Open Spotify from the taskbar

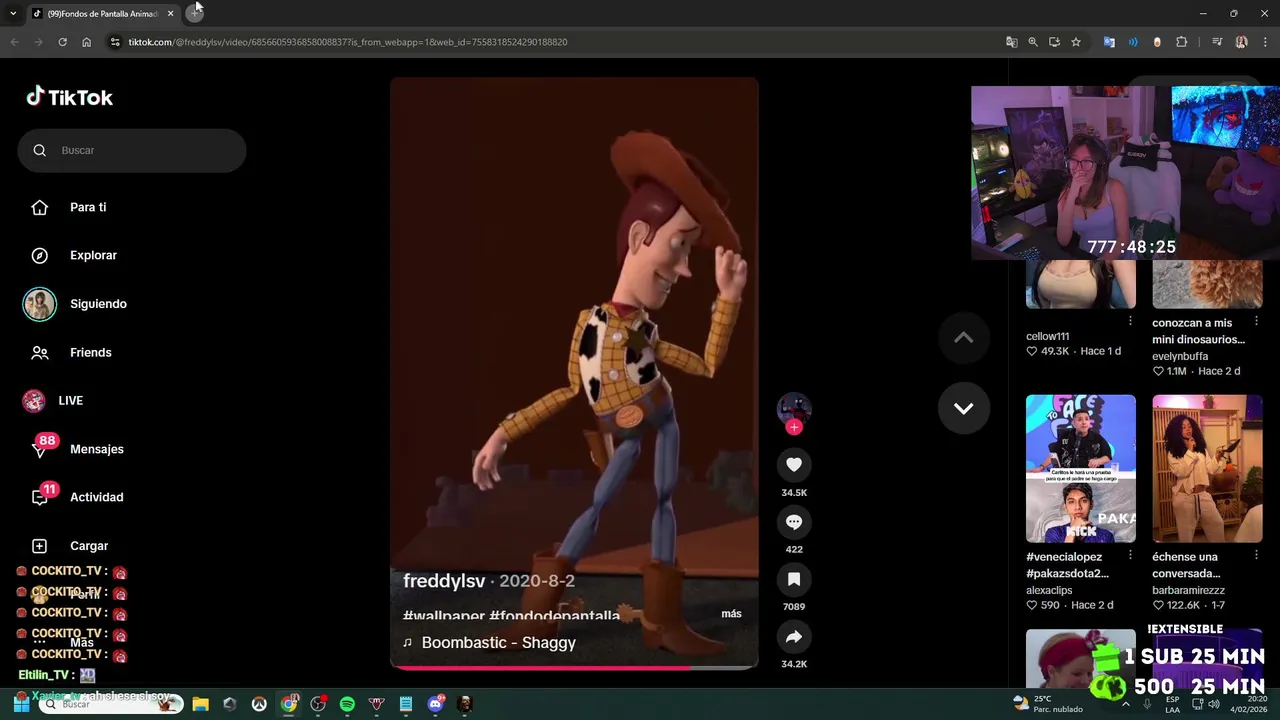347,704
